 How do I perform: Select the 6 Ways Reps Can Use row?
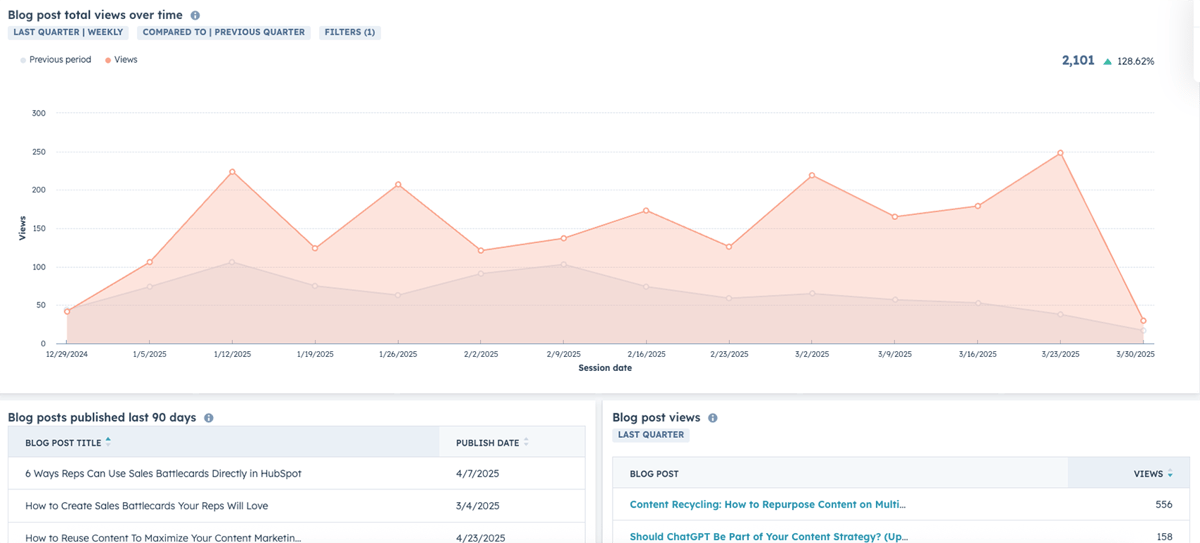163,473
